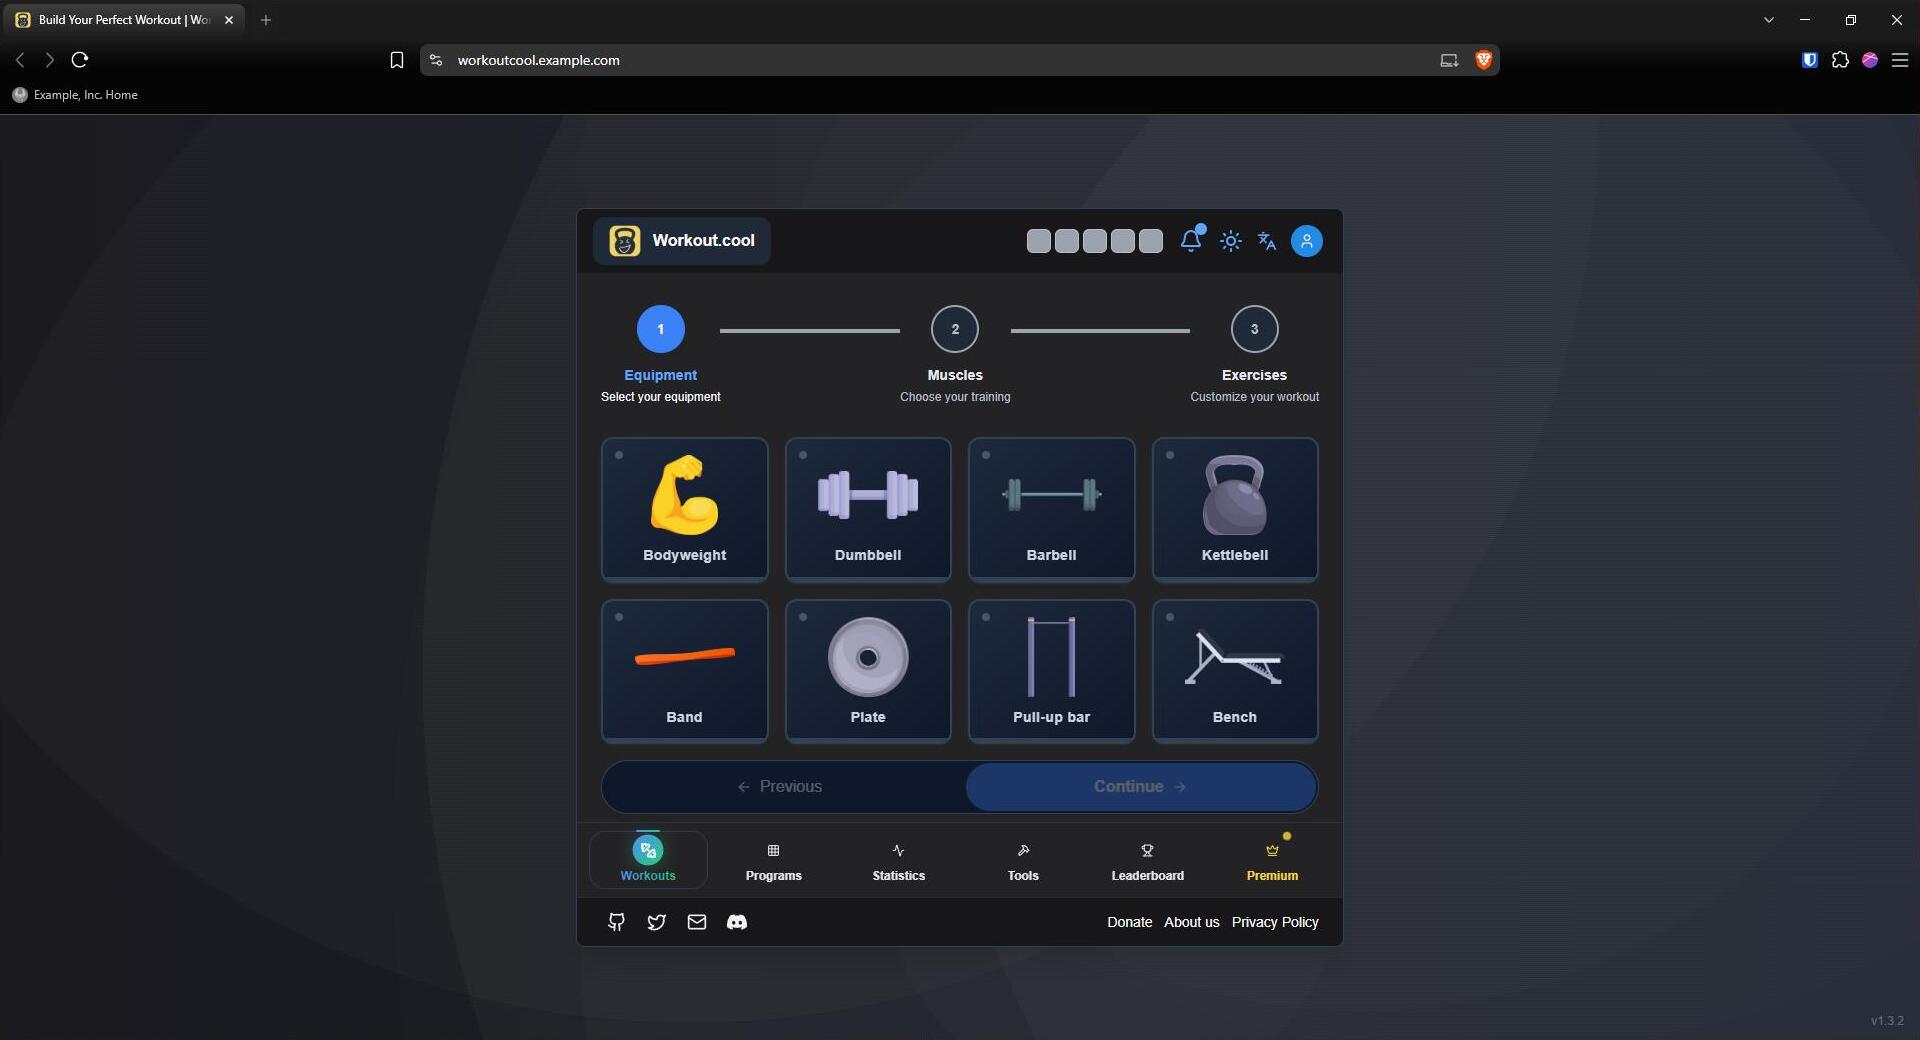The width and height of the screenshot is (1920, 1040).
Task: View site information icon in address bar
Action: [x=436, y=60]
